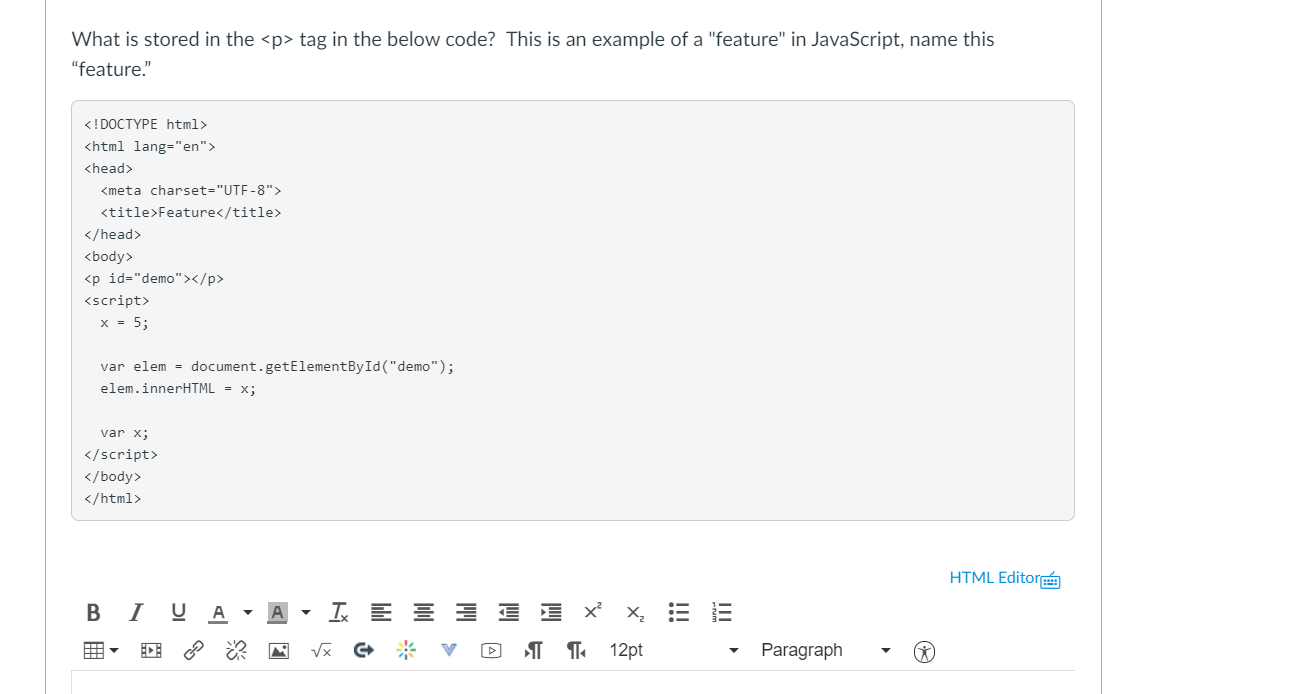Toggle italic formatting
The height and width of the screenshot is (694, 1312).
[x=135, y=612]
